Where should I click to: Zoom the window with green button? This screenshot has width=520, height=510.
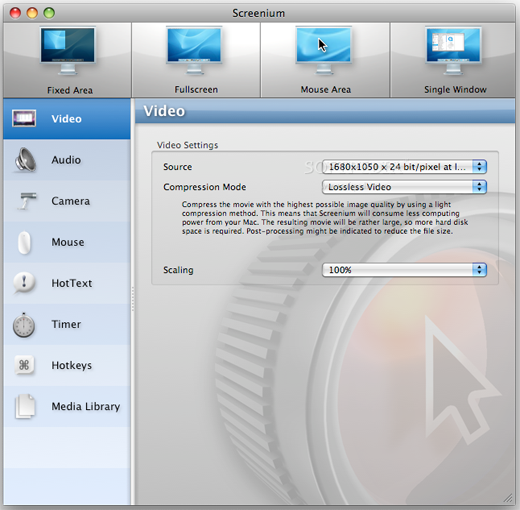tap(49, 13)
